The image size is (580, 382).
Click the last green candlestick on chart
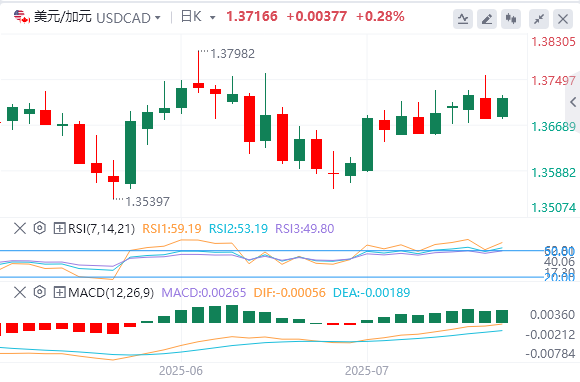[x=502, y=107]
